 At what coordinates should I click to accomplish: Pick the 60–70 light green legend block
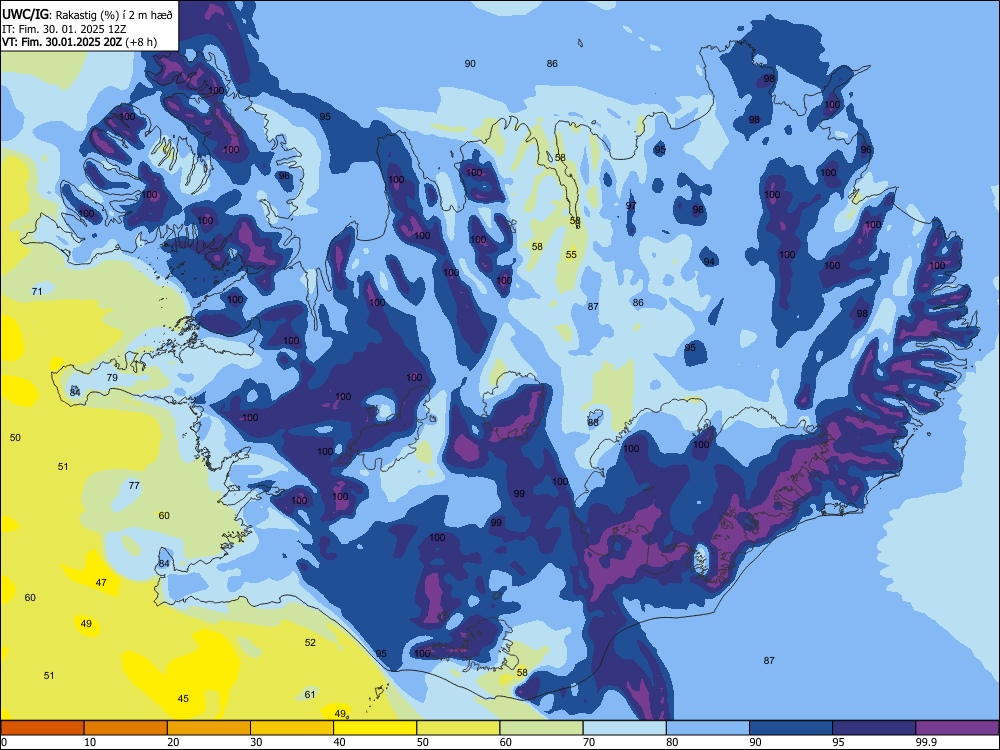click(541, 728)
